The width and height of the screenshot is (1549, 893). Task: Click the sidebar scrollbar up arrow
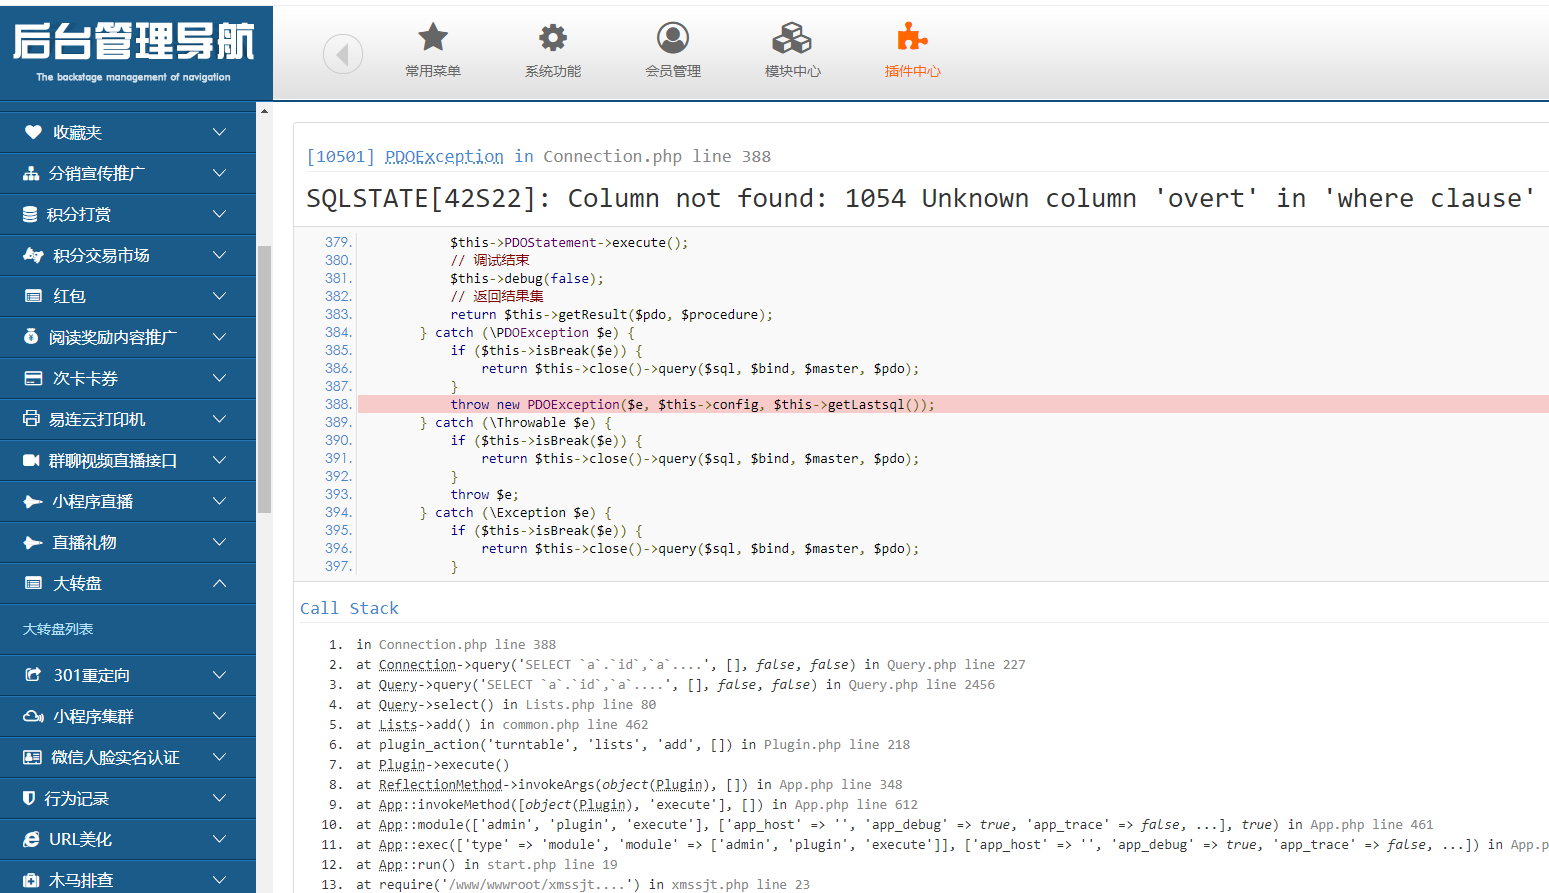click(x=264, y=111)
